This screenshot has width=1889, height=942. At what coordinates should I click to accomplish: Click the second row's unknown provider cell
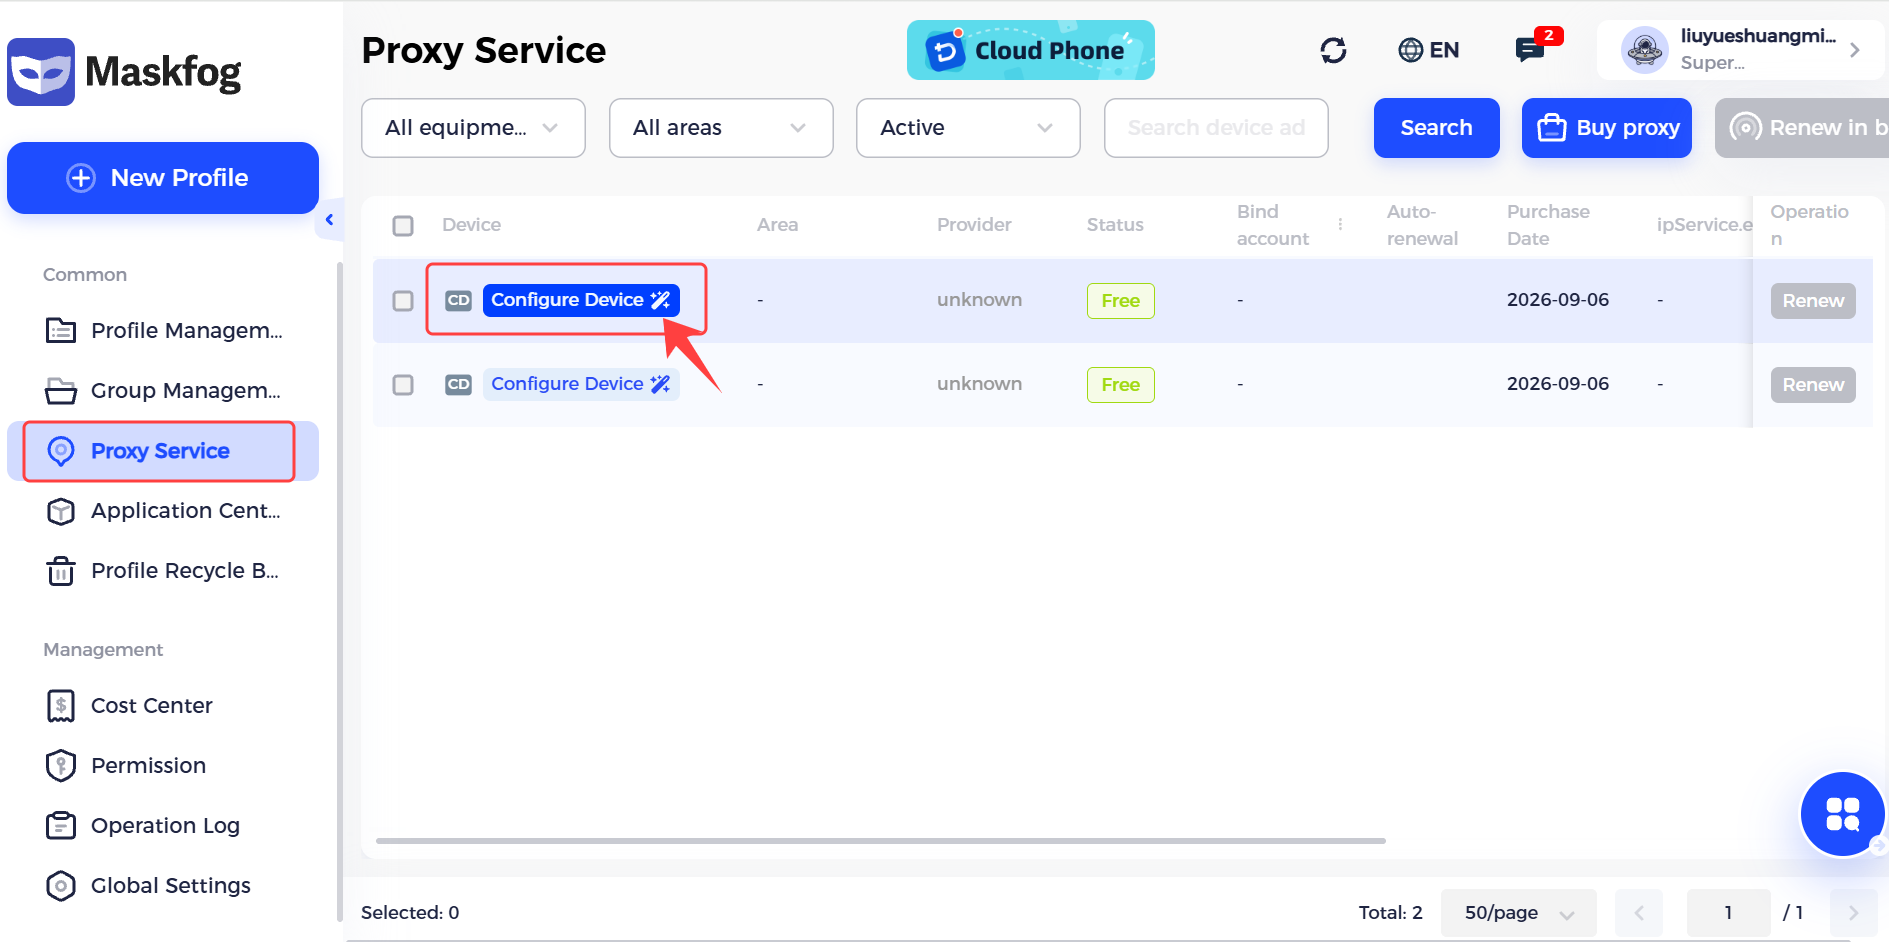[979, 384]
